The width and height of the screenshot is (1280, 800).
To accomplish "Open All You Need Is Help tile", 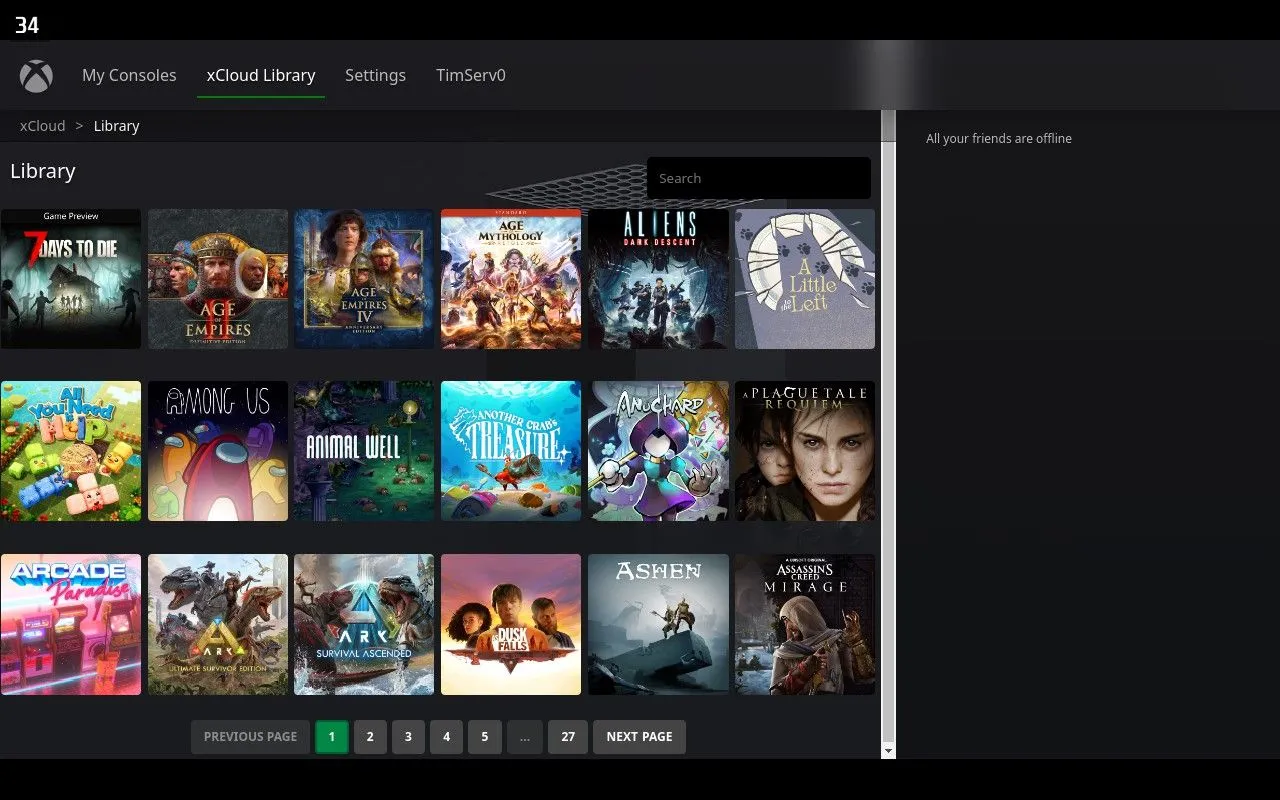I will coord(71,451).
